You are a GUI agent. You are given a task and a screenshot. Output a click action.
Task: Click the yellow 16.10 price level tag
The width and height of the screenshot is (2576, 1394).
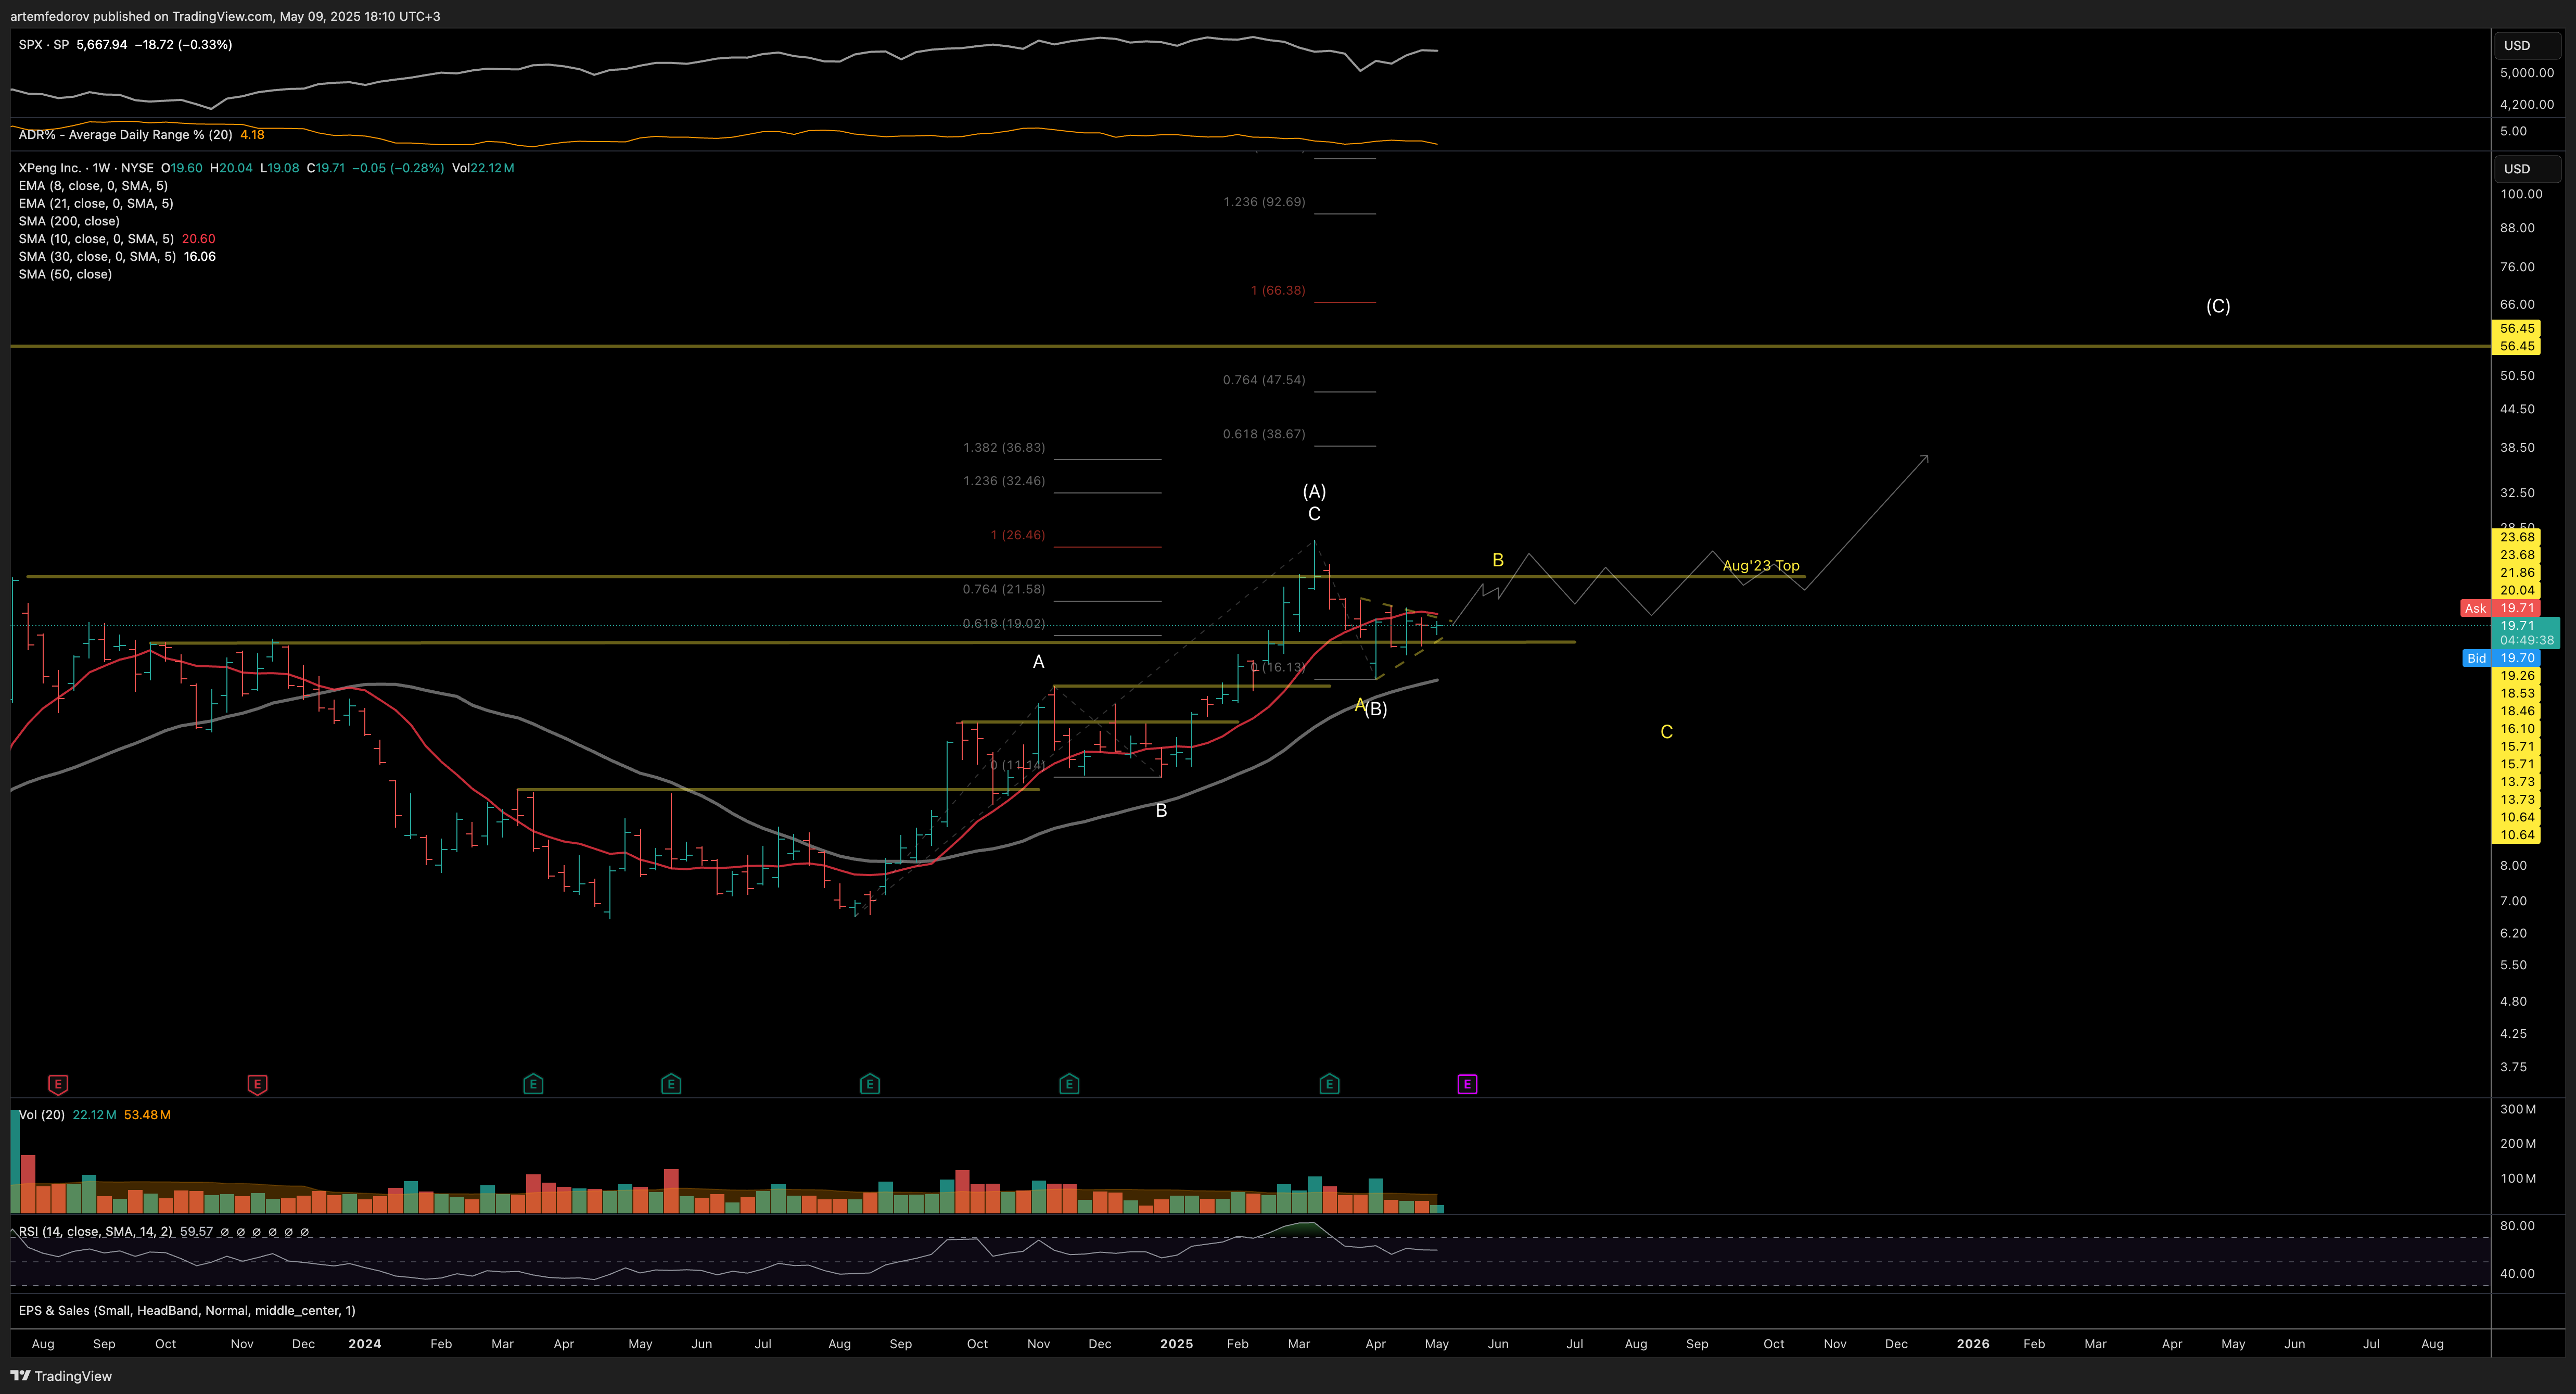pos(2517,729)
